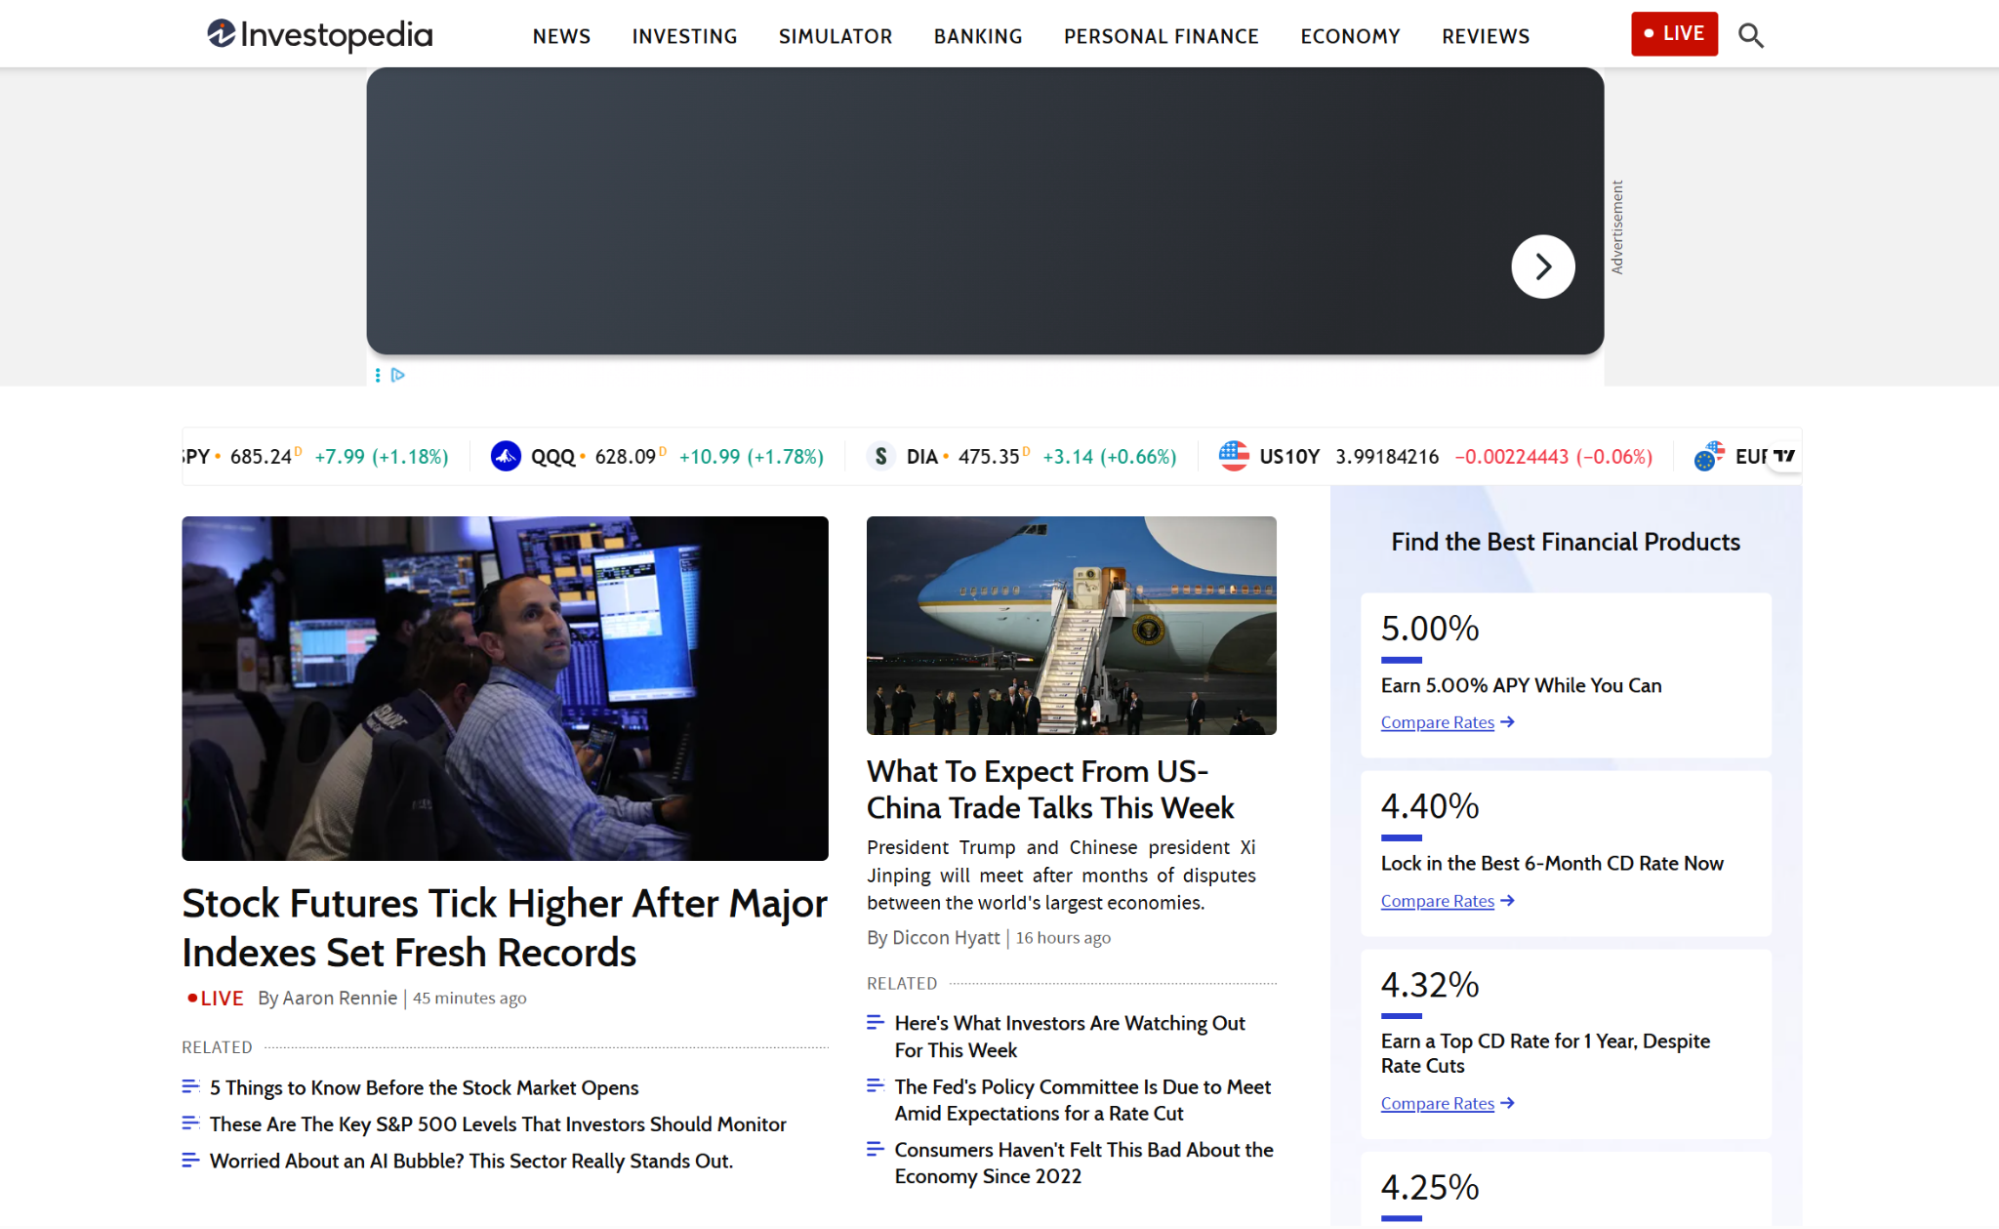The width and height of the screenshot is (1999, 1229).
Task: Open the Reviews menu
Action: pos(1485,36)
